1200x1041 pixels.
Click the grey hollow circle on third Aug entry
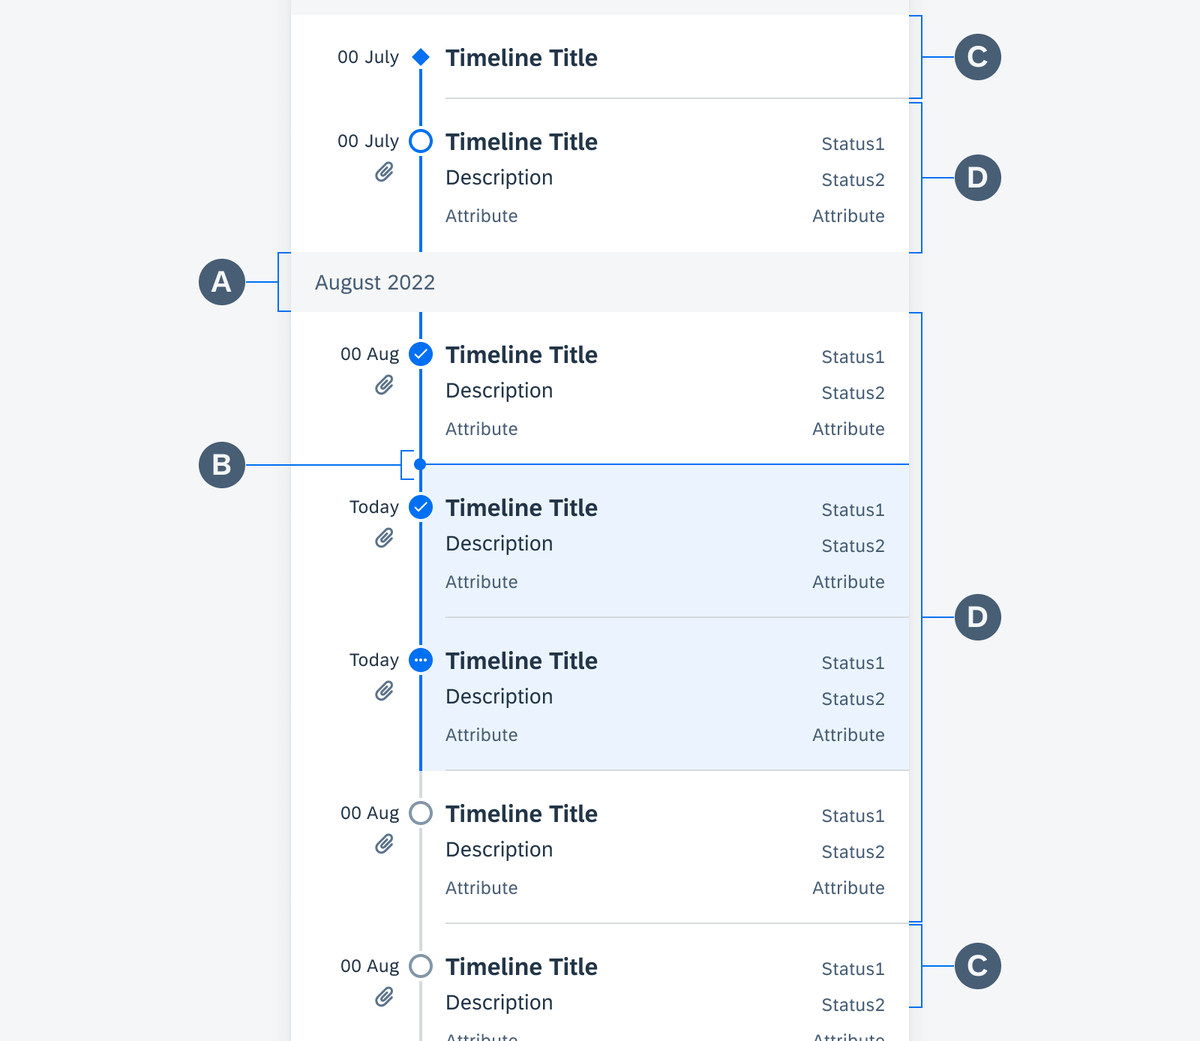tap(421, 813)
